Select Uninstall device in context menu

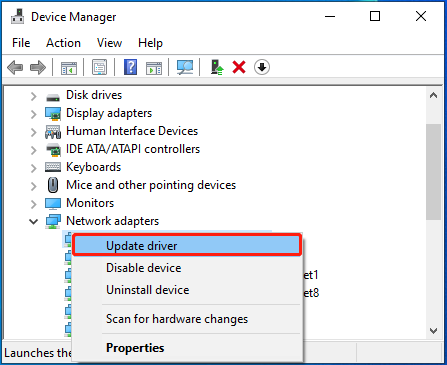(x=148, y=290)
